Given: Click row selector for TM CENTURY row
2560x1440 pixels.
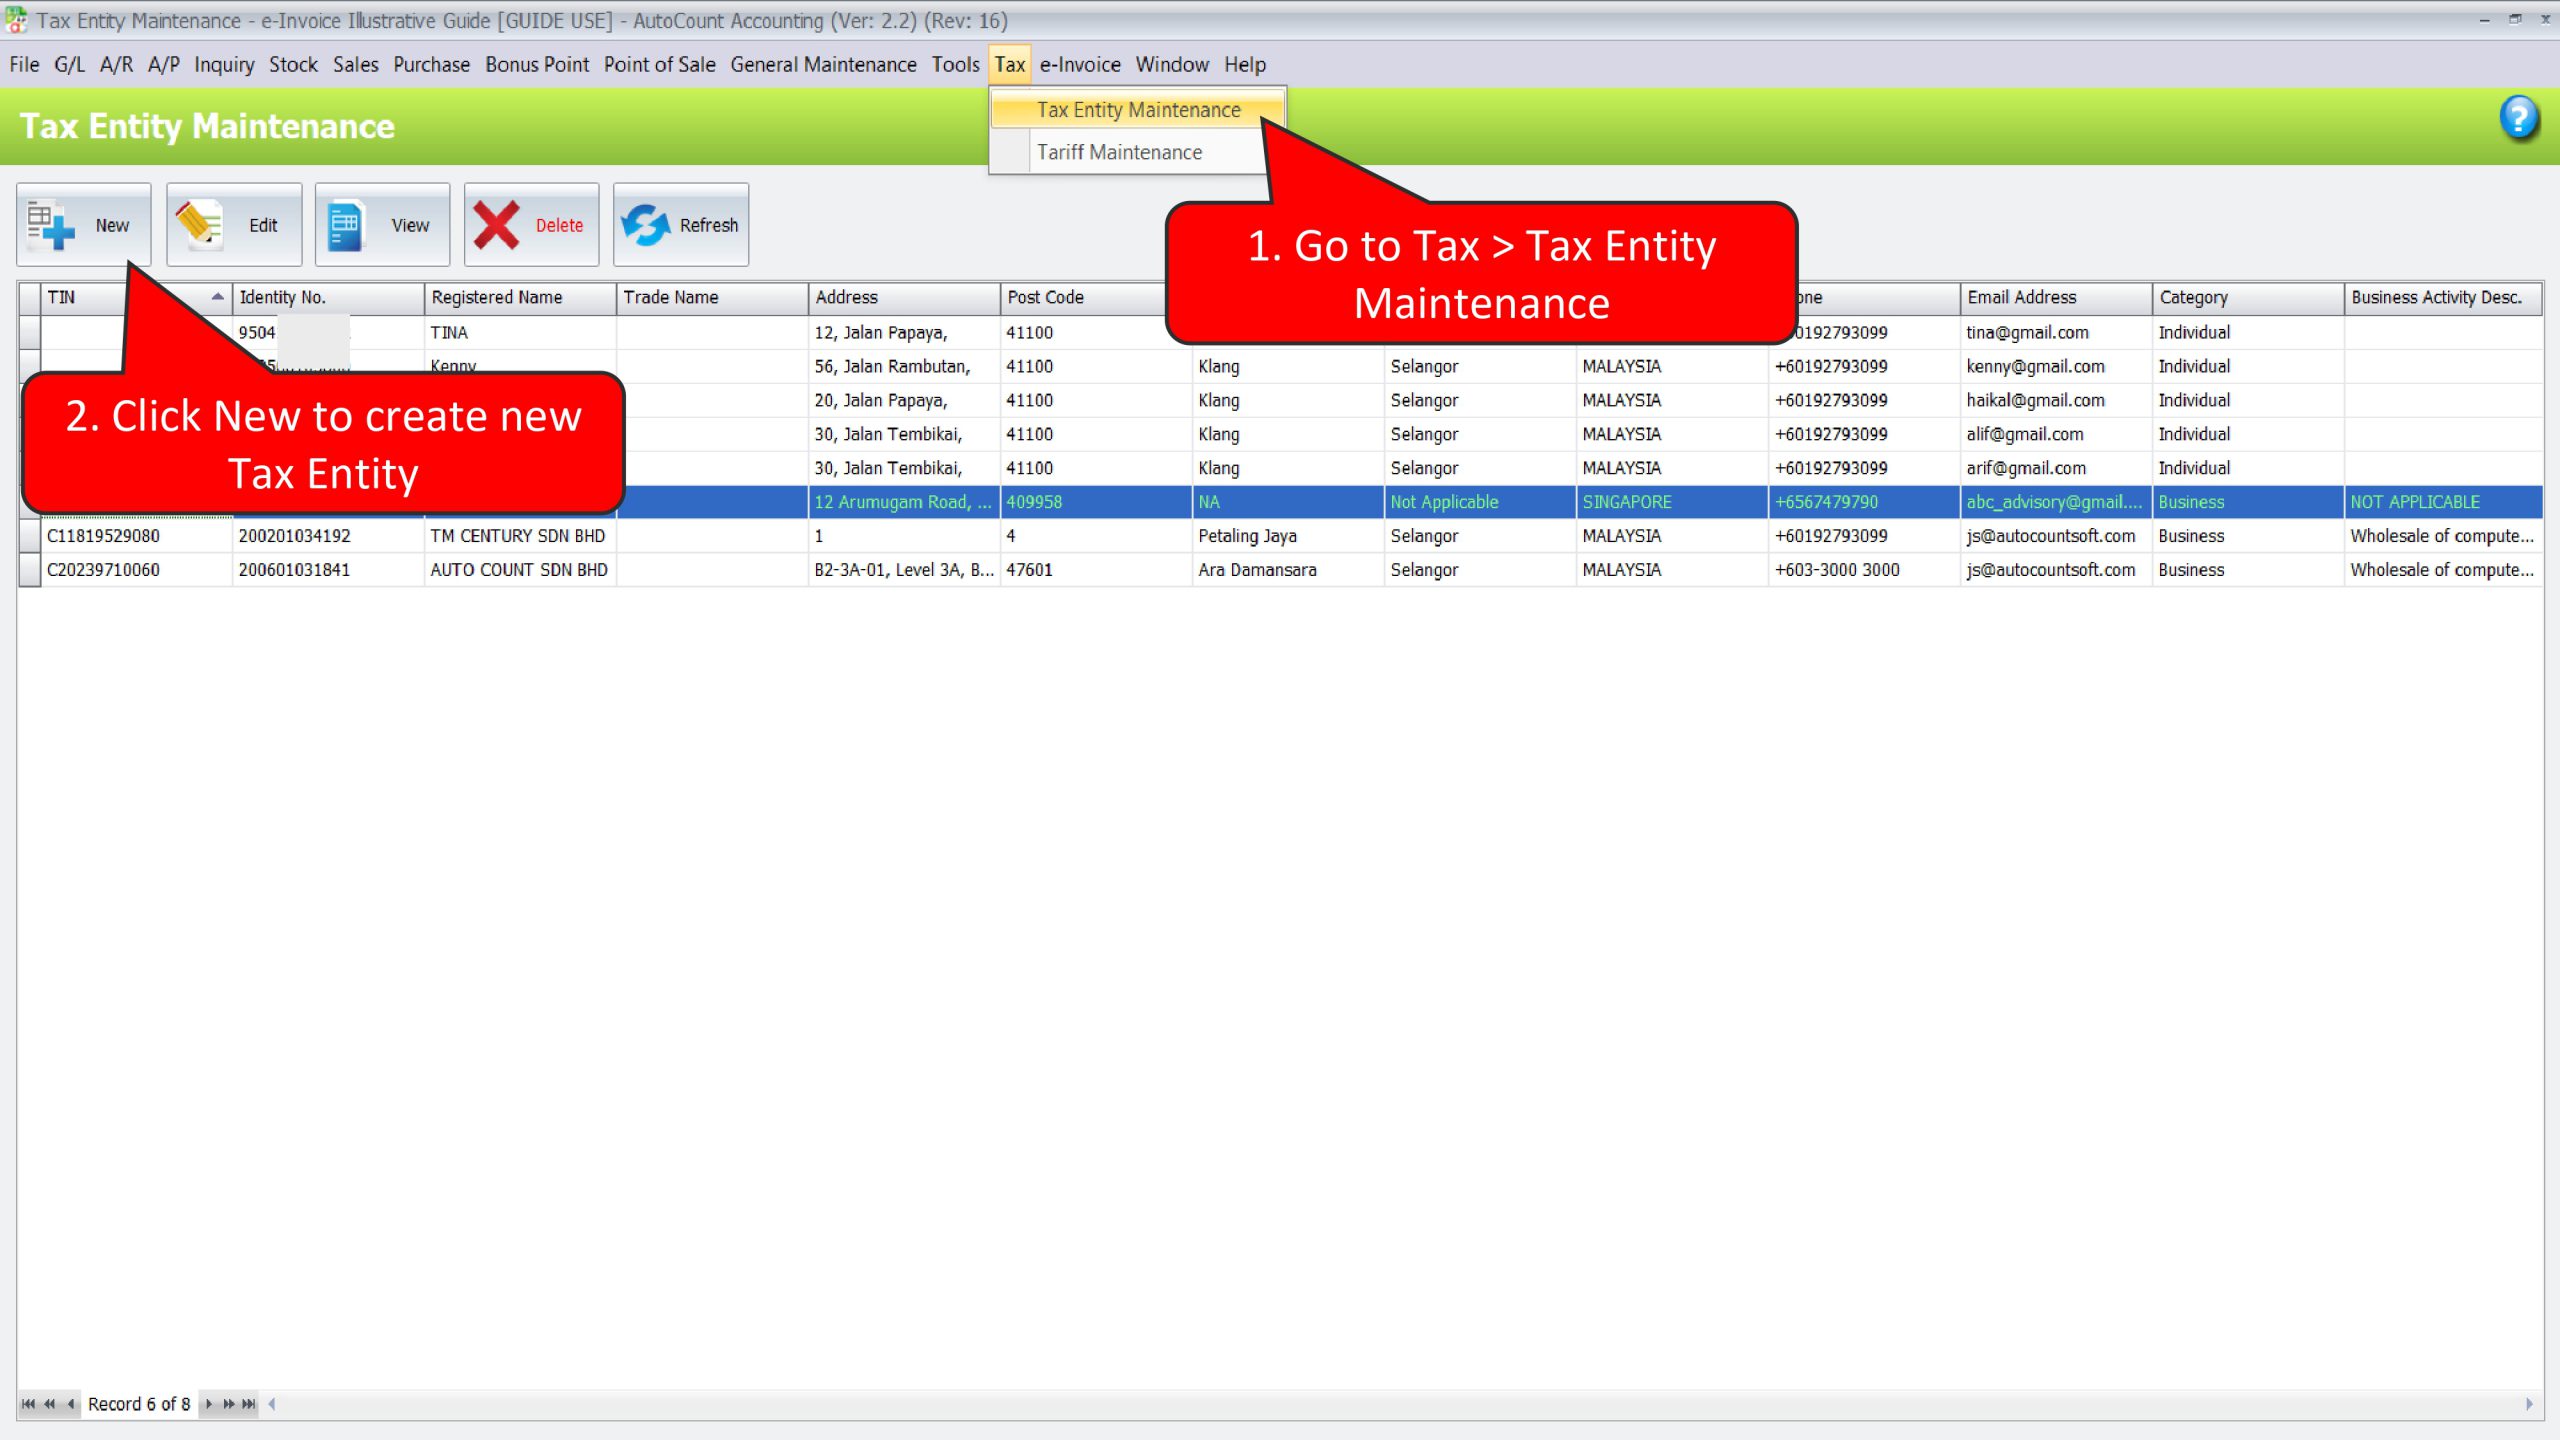Looking at the screenshot, I should tap(29, 536).
